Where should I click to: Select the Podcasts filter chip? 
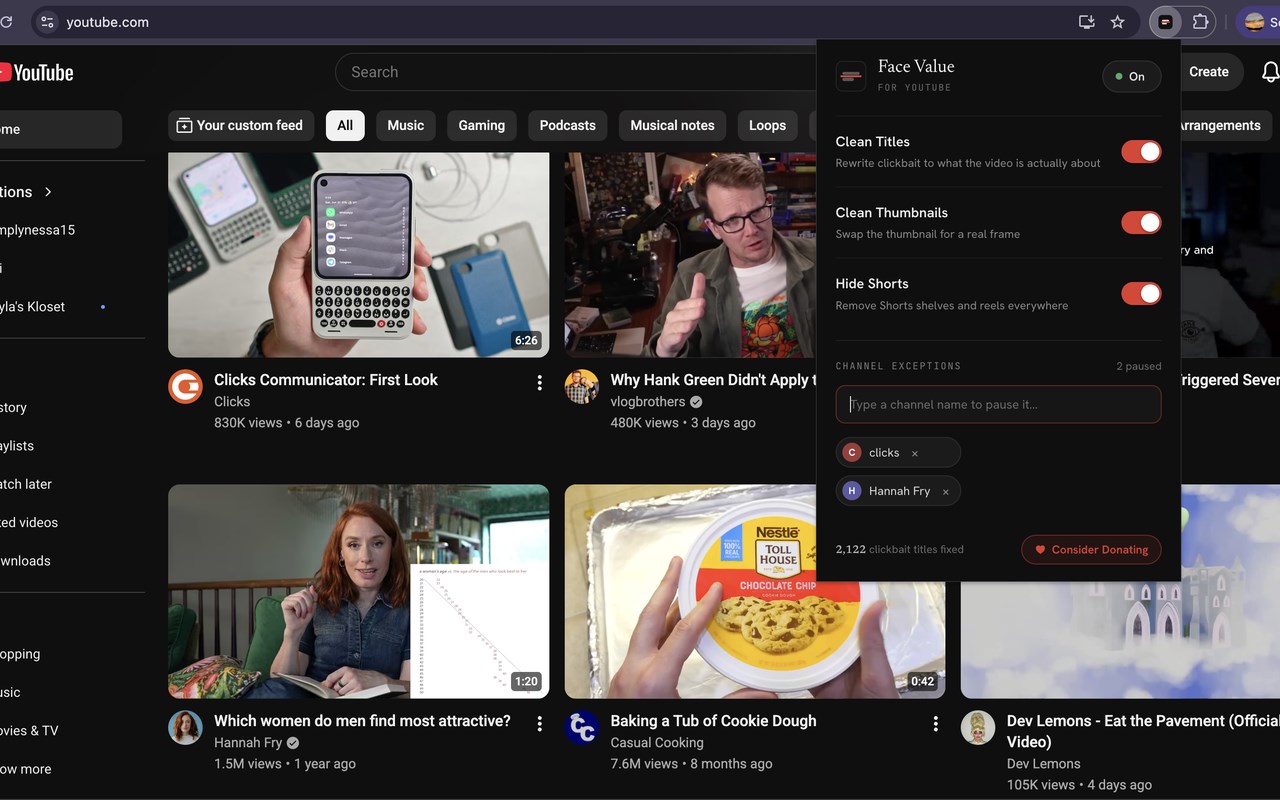[568, 125]
